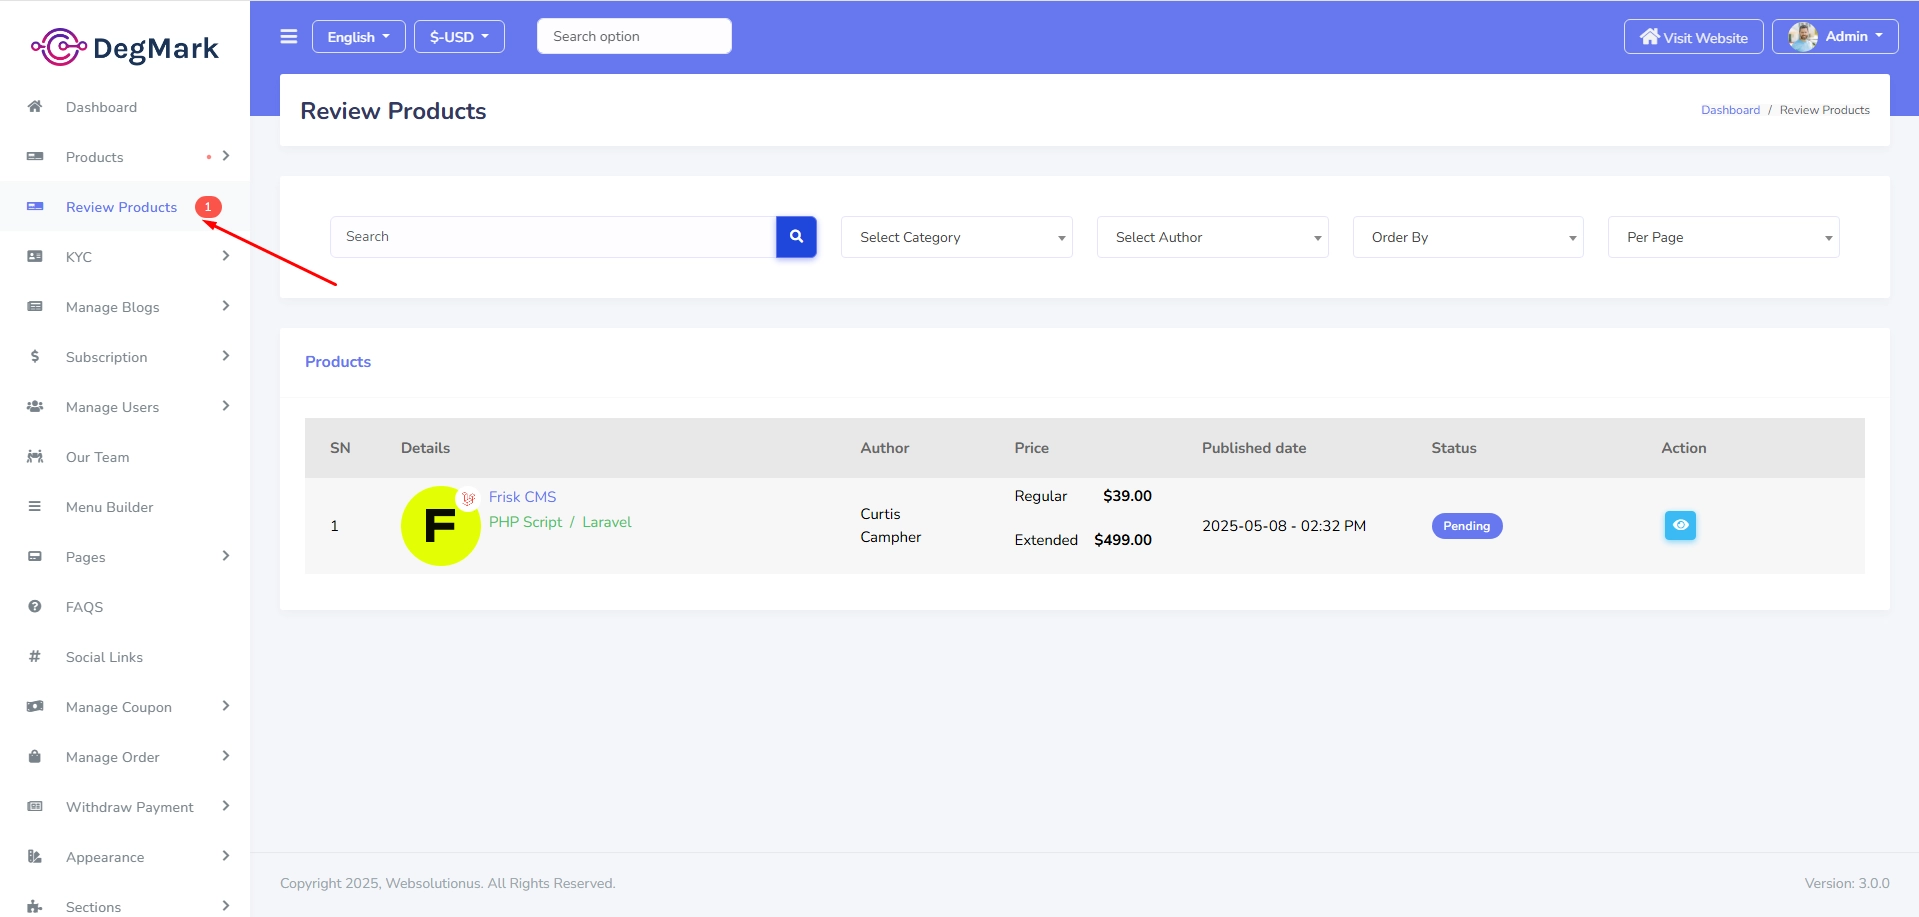Click the FAQS question mark icon
Viewport: 1919px width, 917px height.
click(35, 606)
